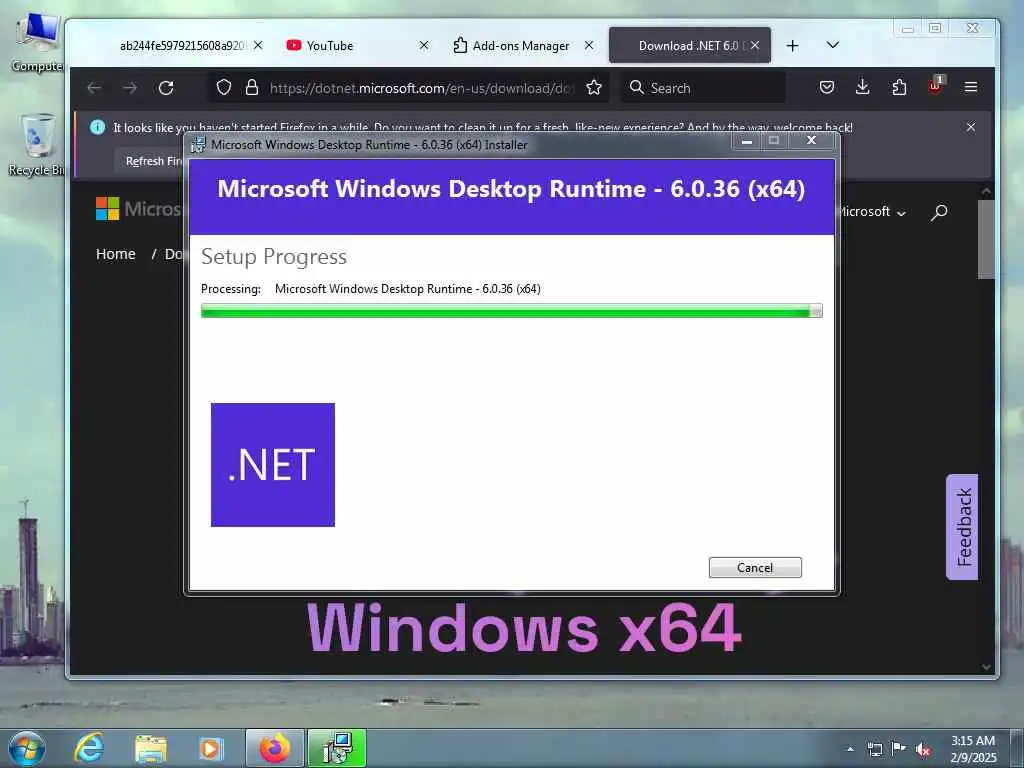The image size is (1024, 768).
Task: Open Windows Explorer from taskbar
Action: pos(151,748)
